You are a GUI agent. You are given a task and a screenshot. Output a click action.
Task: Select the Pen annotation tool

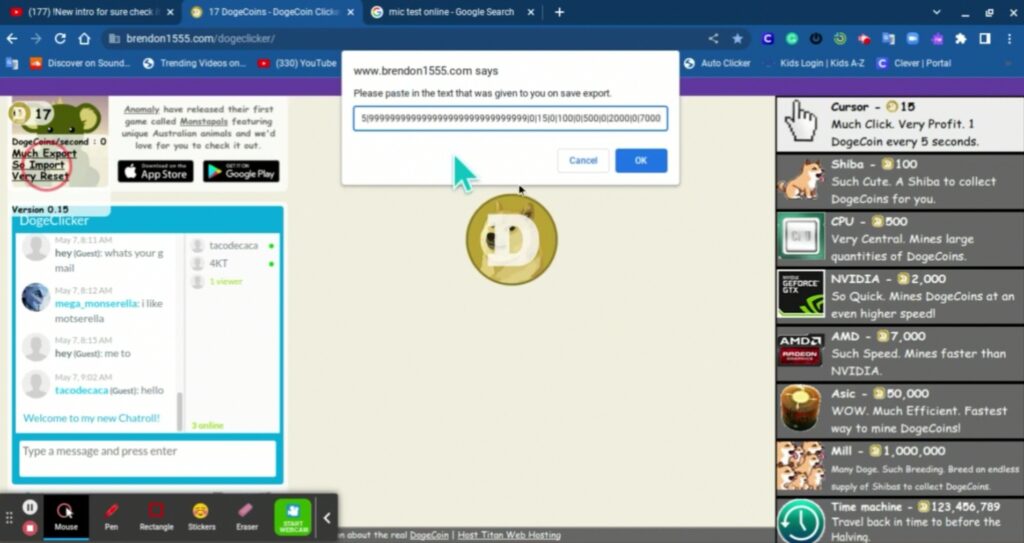point(112,516)
